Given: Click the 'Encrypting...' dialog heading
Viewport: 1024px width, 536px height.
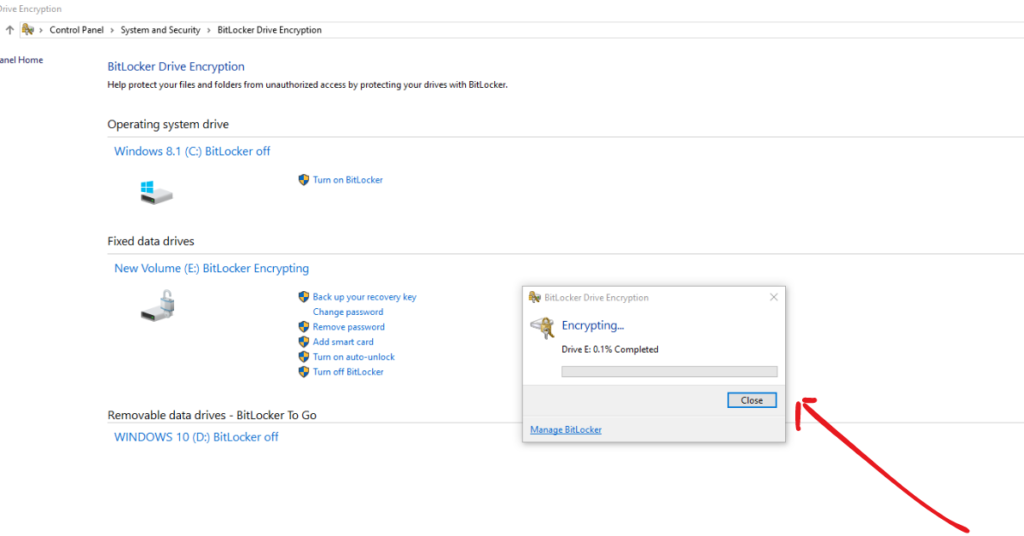Looking at the screenshot, I should point(592,325).
